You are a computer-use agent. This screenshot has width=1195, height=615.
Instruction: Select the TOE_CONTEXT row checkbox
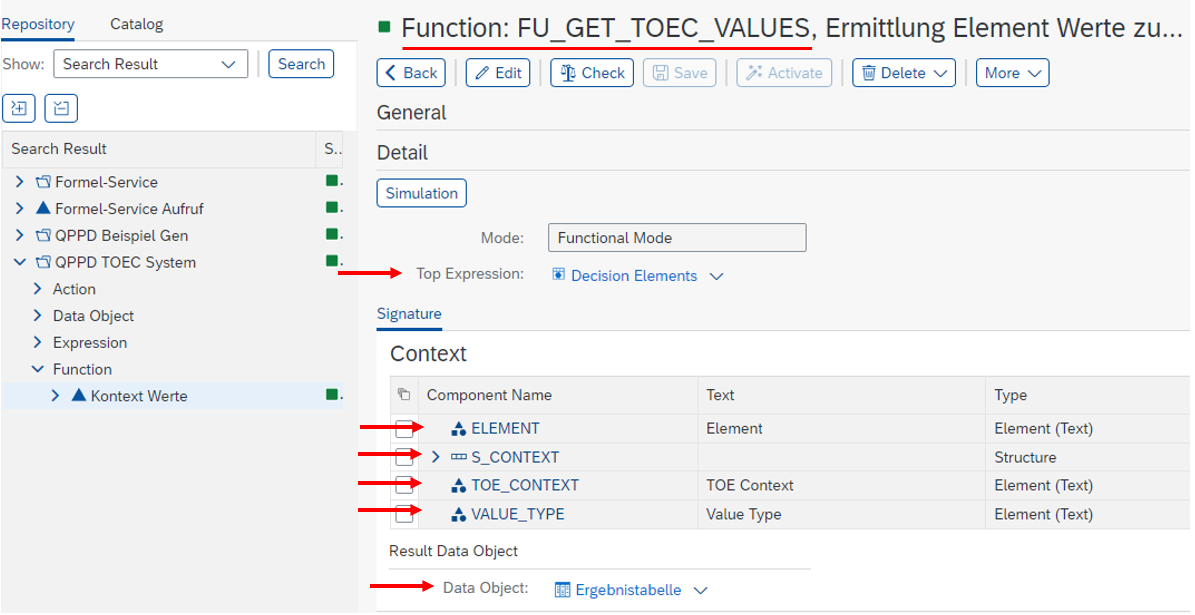[x=404, y=486]
